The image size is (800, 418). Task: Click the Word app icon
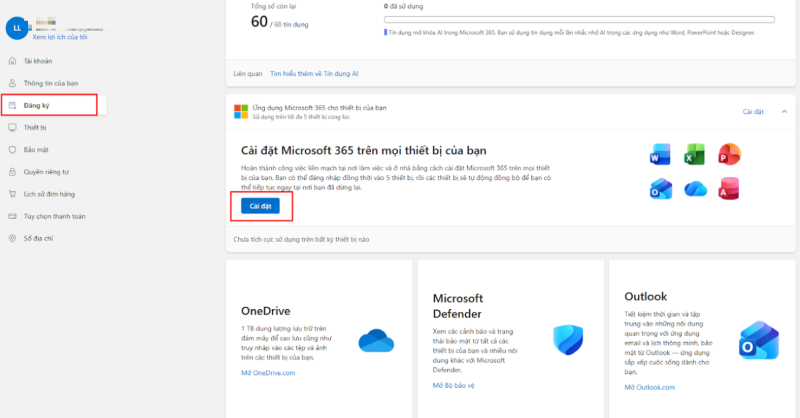(660, 155)
